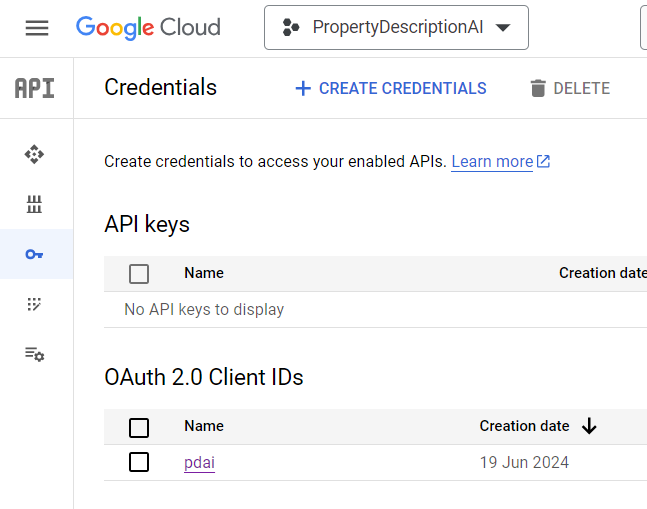647x509 pixels.
Task: Click the Delete trash button
Action: (569, 88)
